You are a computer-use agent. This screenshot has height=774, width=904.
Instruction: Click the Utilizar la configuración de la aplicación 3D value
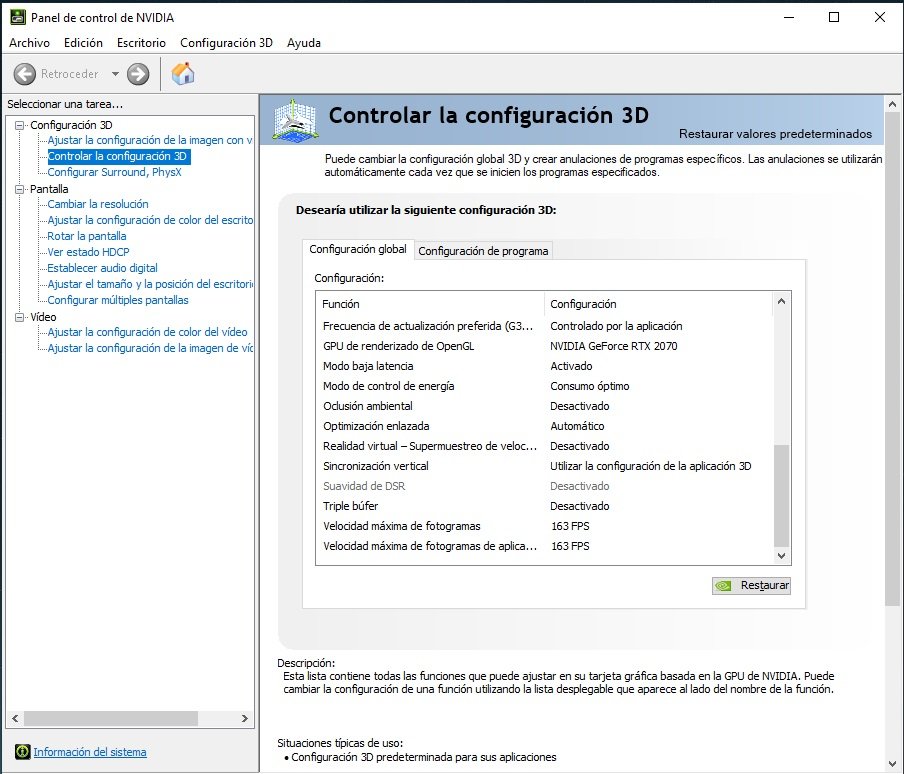click(x=650, y=466)
